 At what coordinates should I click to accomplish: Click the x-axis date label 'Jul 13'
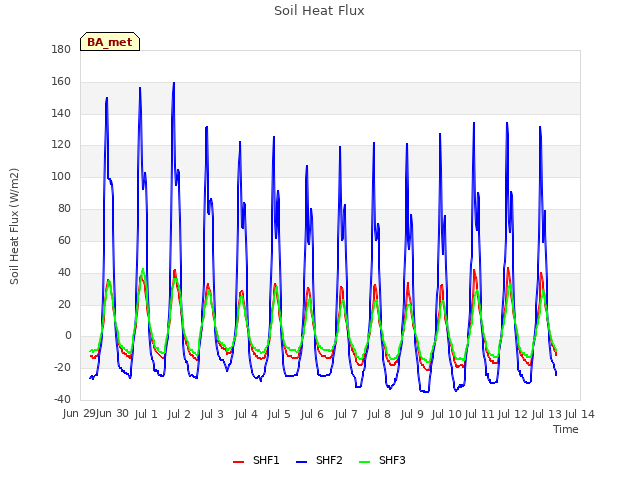click(547, 414)
